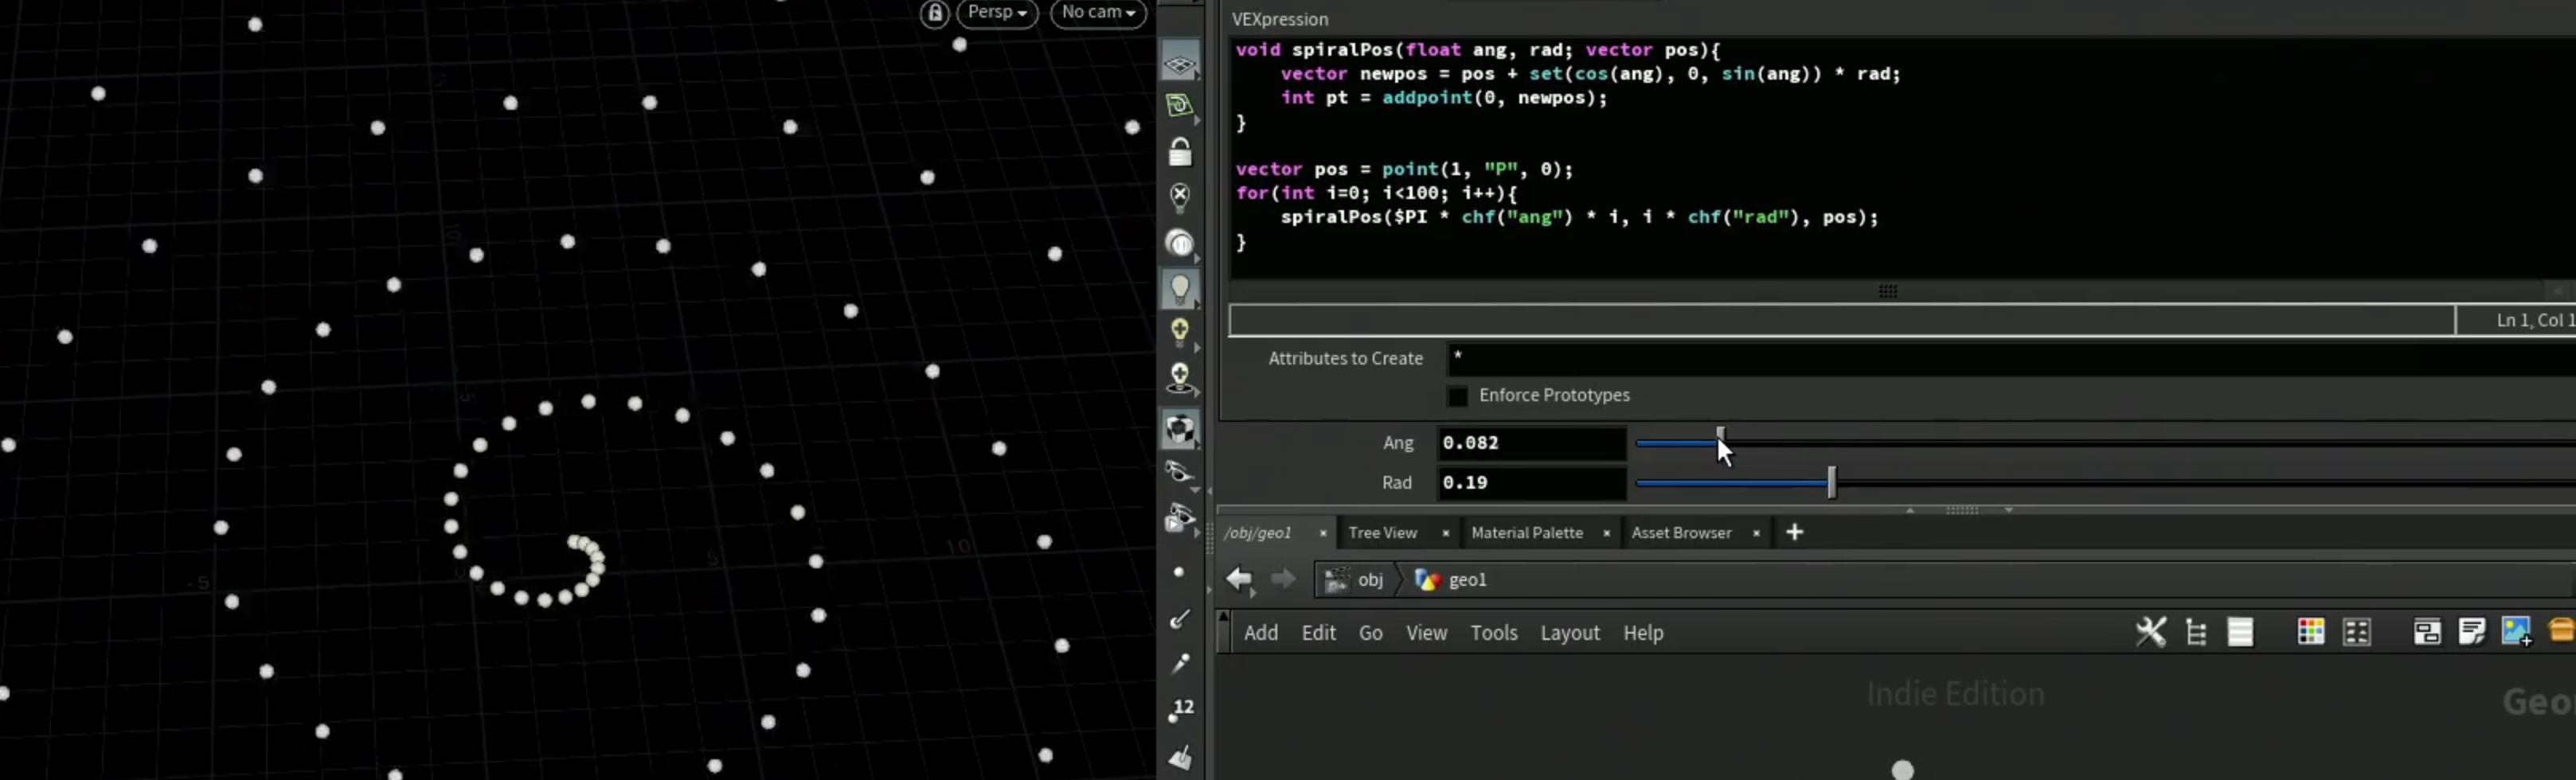This screenshot has width=2576, height=780.
Task: Open the Tools menu in network editor
Action: 1493,633
